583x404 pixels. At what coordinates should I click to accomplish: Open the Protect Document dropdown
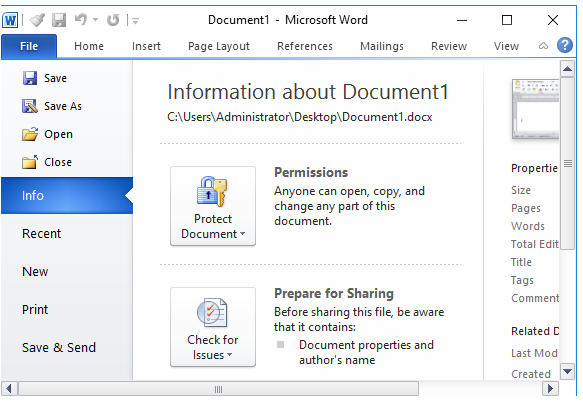tap(213, 206)
